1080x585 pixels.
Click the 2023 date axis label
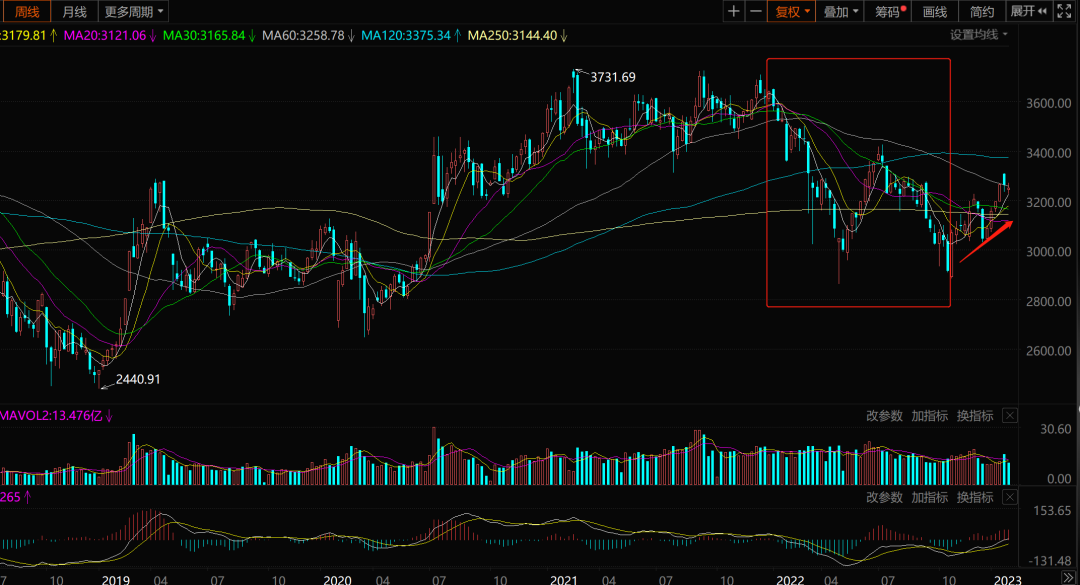tap(1008, 579)
